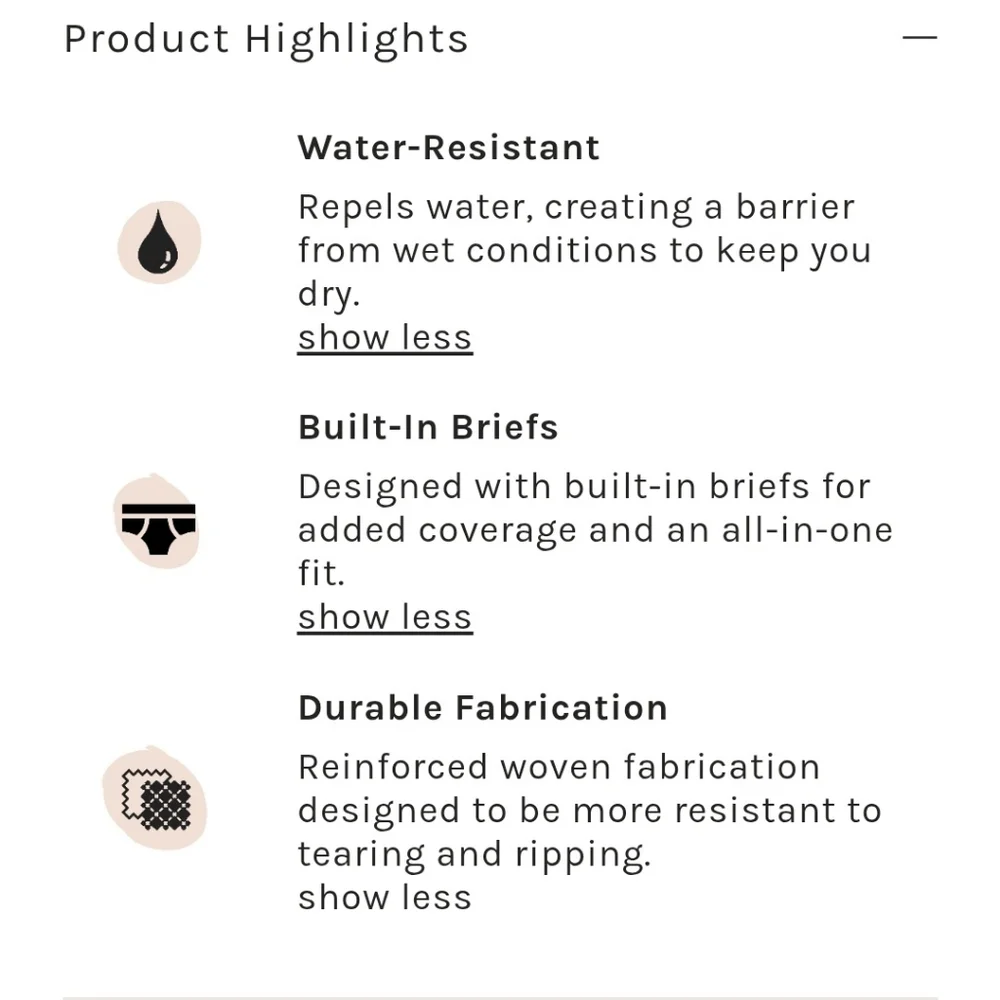This screenshot has width=1000, height=1000.
Task: Select the Water-Resistant heading
Action: tap(449, 148)
